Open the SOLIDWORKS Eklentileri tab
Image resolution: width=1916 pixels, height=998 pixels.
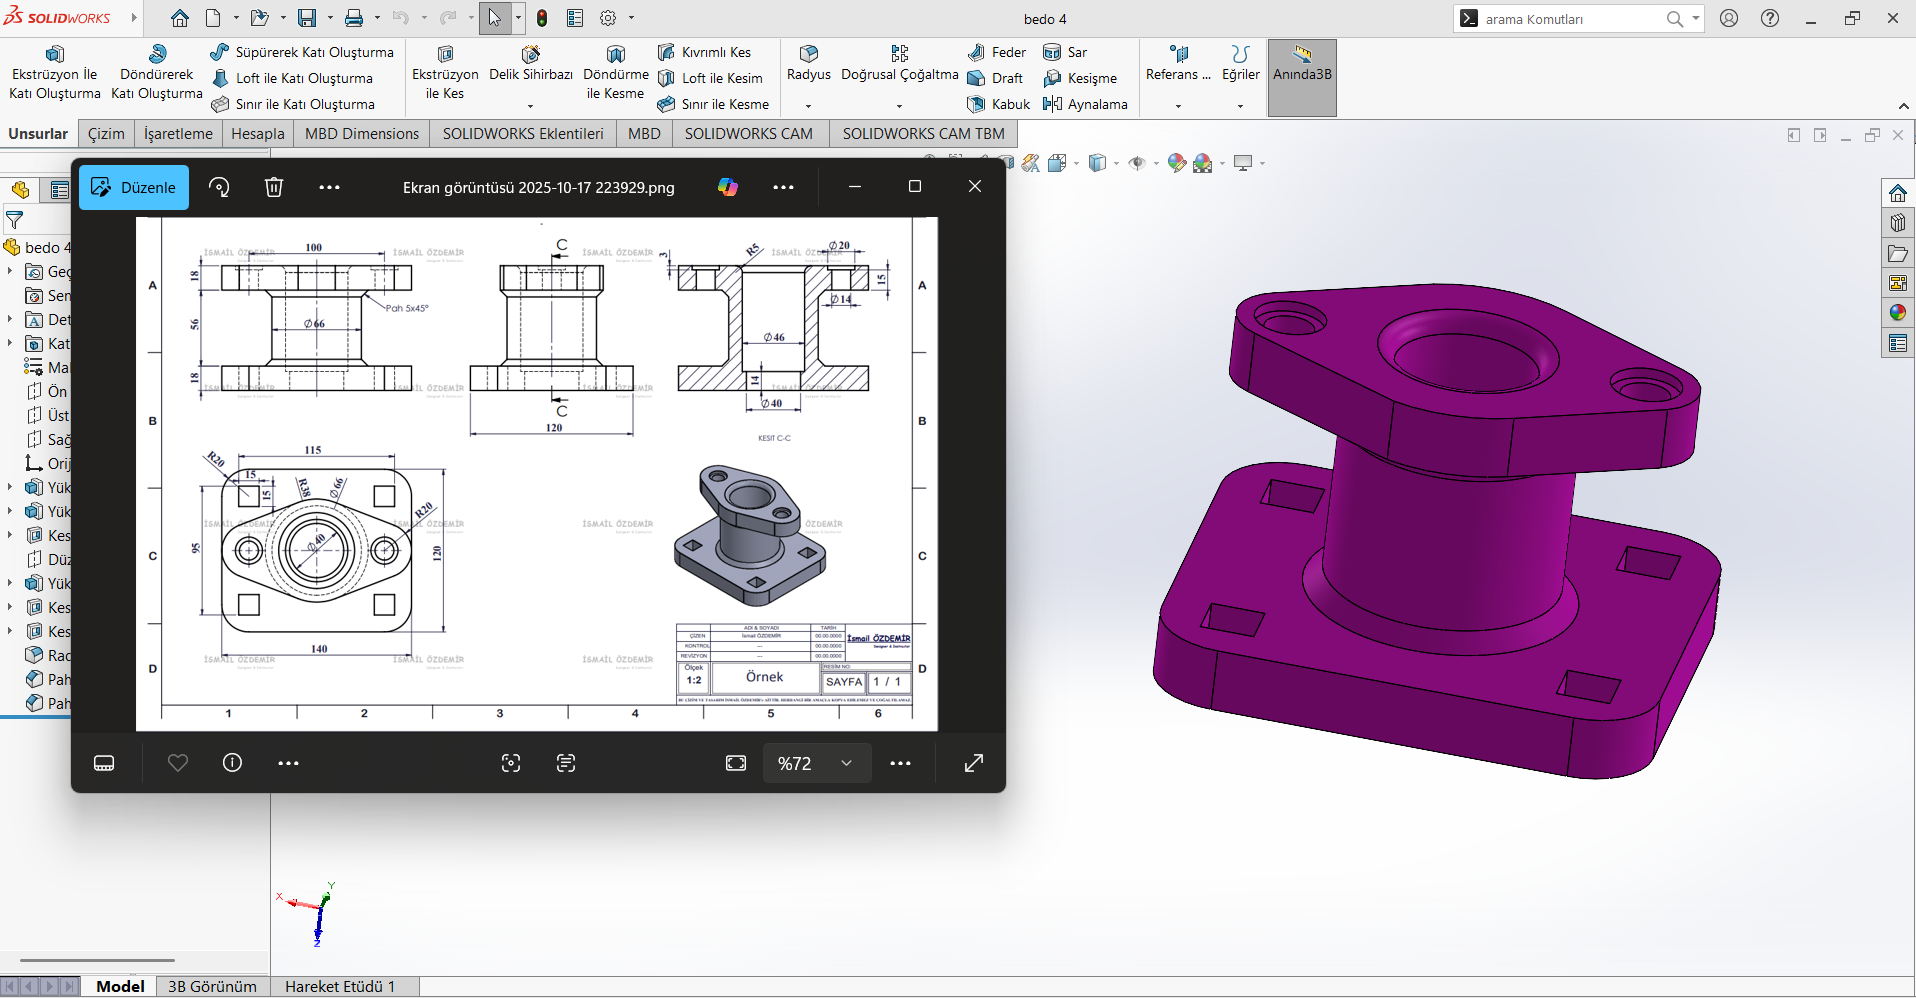point(522,134)
